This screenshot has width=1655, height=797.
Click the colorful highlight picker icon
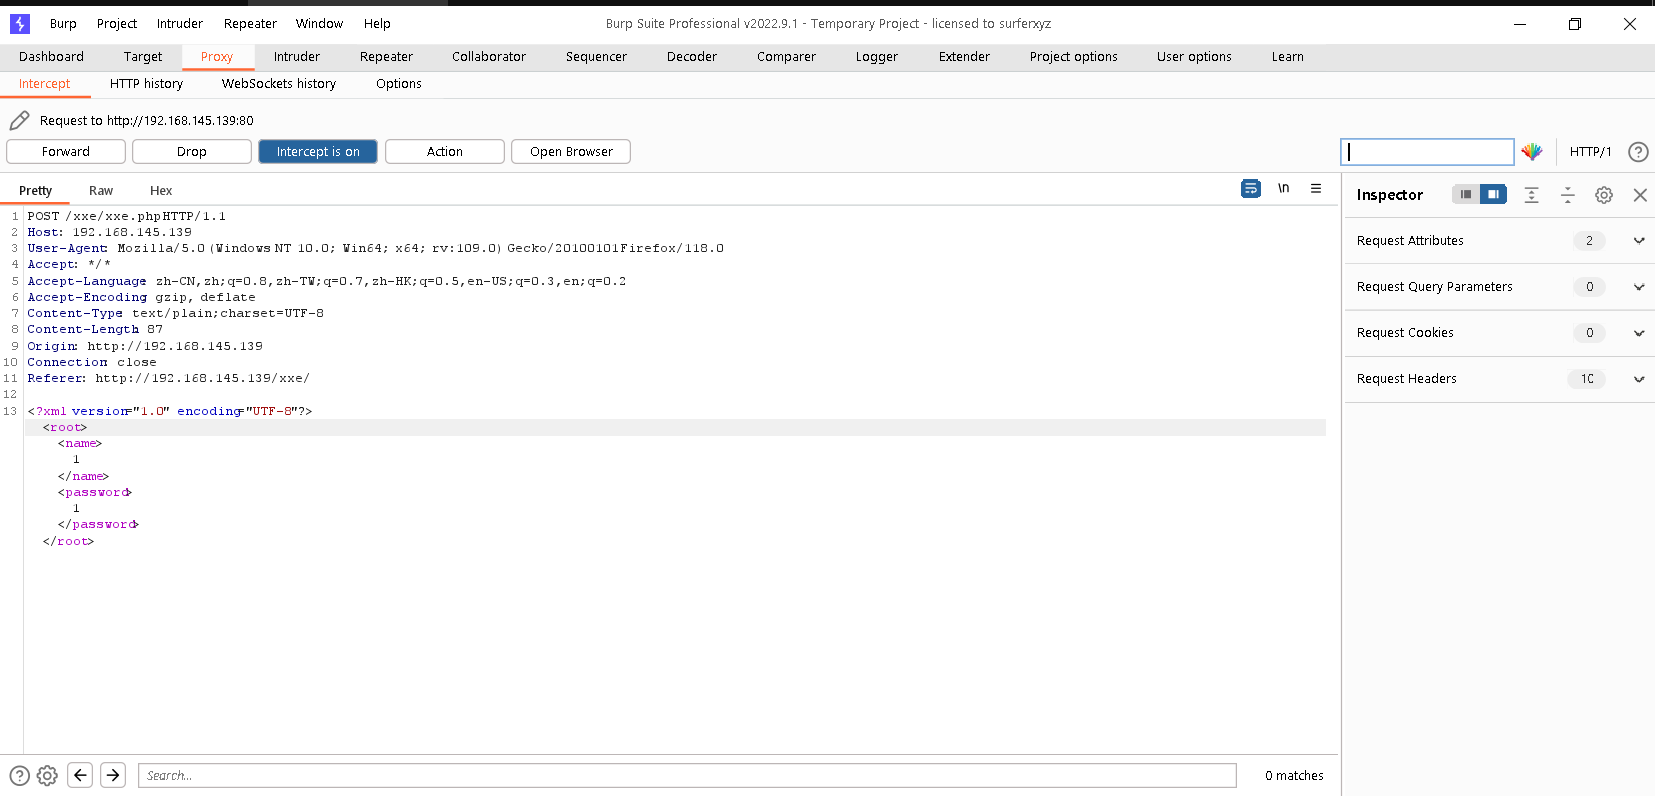coord(1532,152)
